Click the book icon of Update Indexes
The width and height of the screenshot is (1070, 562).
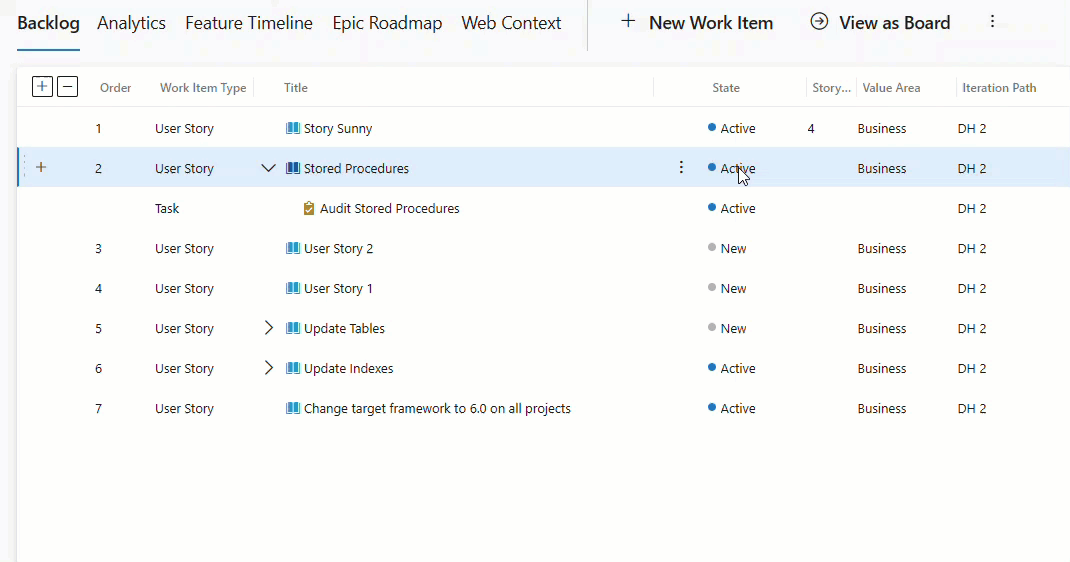click(x=293, y=368)
